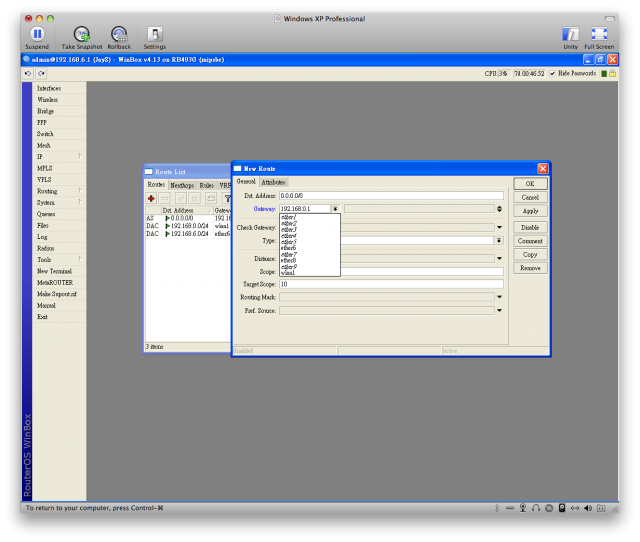Click the network adapter icon in VM status bar
640x542 pixels.
tap(575, 508)
